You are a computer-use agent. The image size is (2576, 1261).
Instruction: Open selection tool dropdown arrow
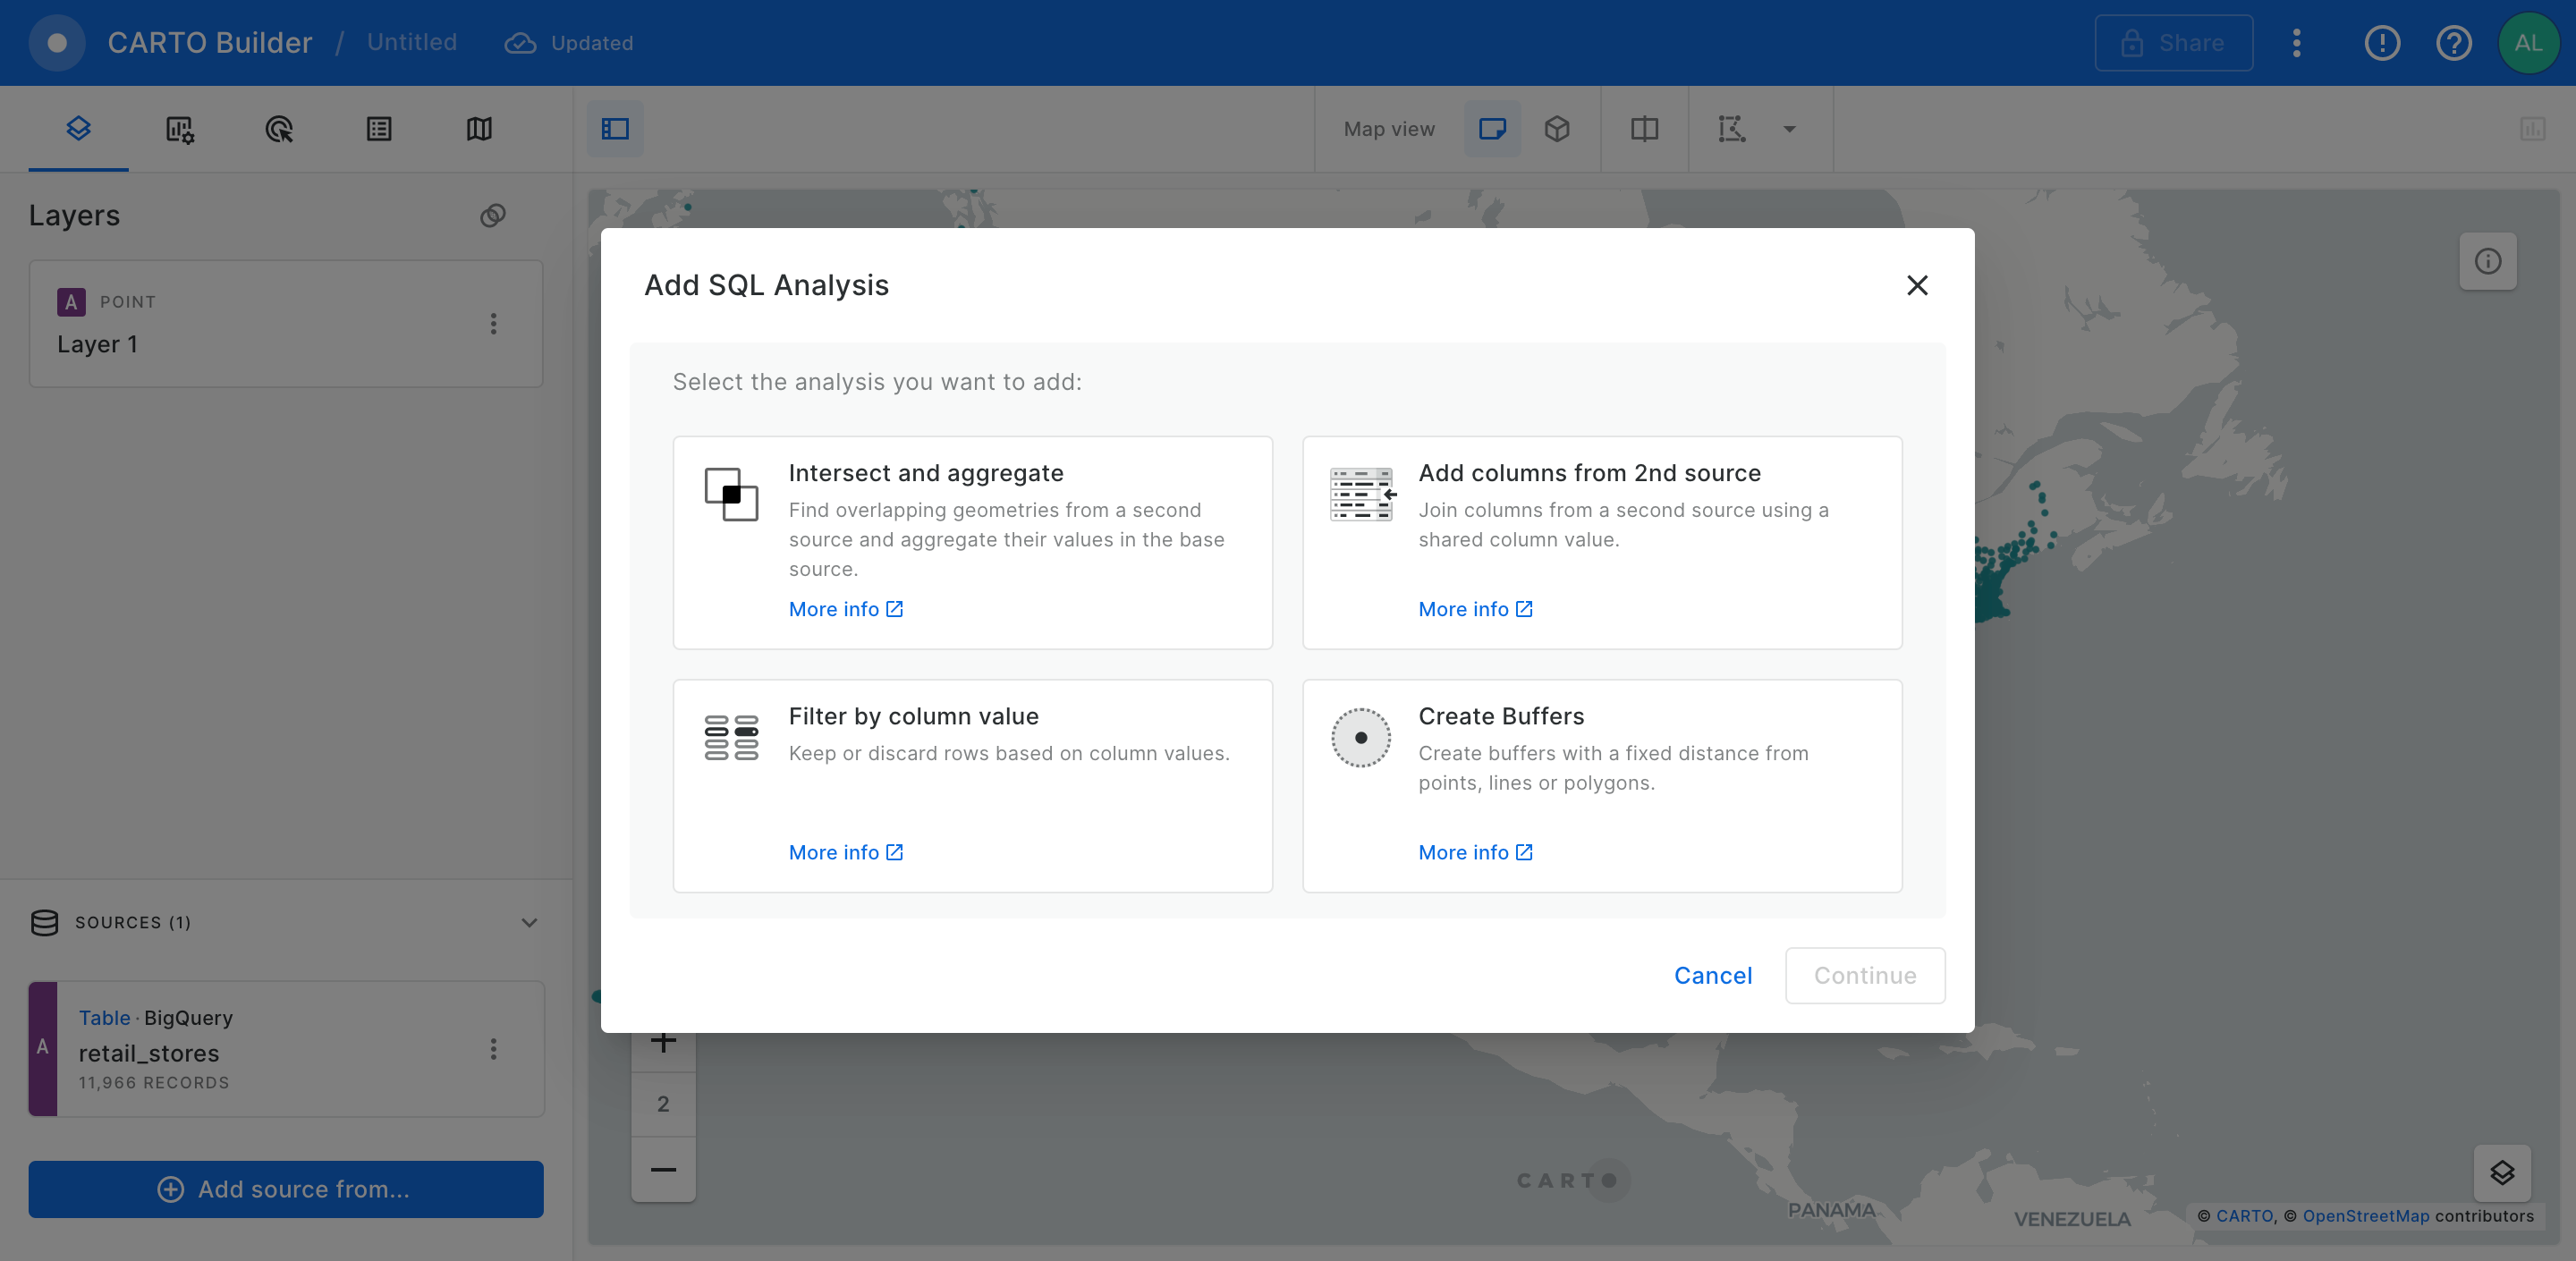1790,129
